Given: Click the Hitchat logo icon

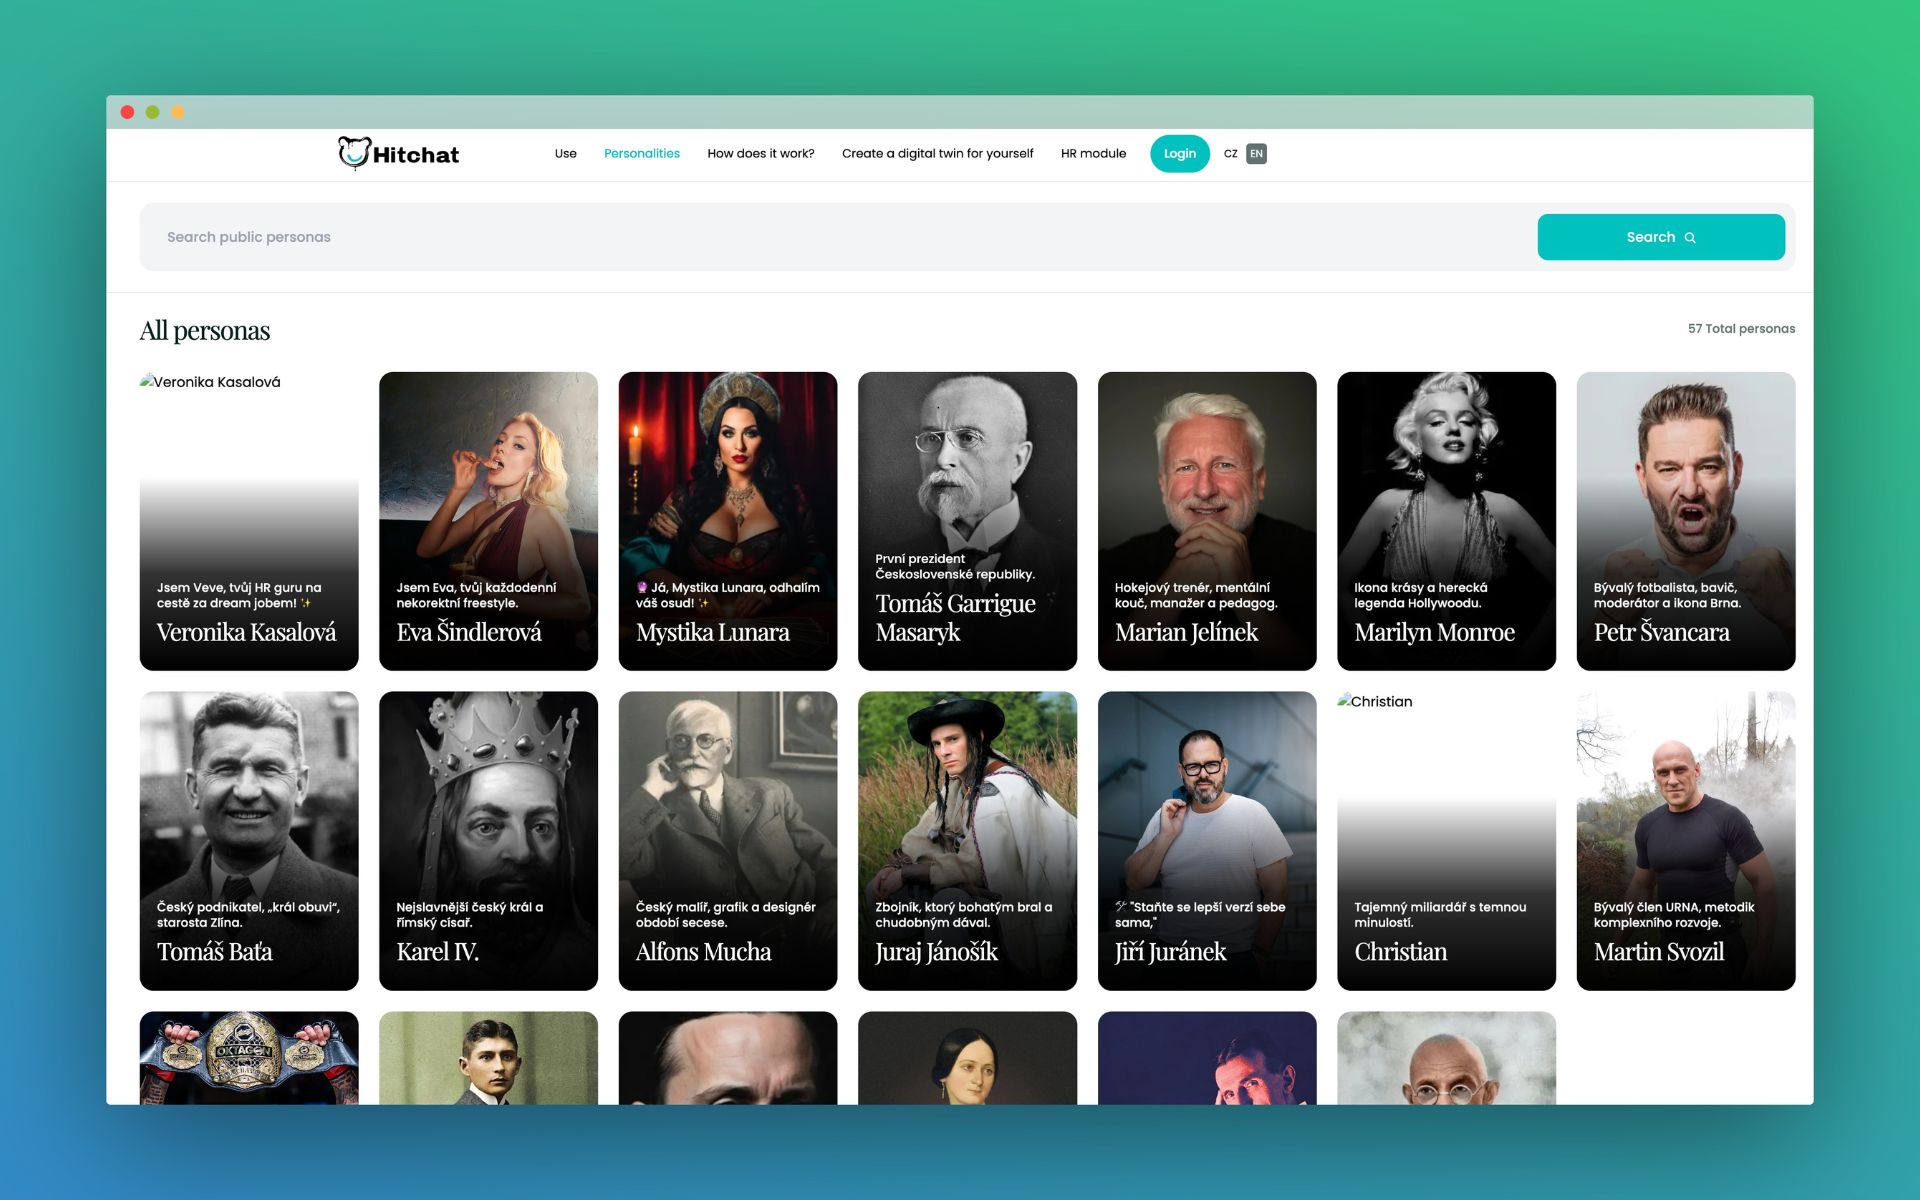Looking at the screenshot, I should (354, 153).
